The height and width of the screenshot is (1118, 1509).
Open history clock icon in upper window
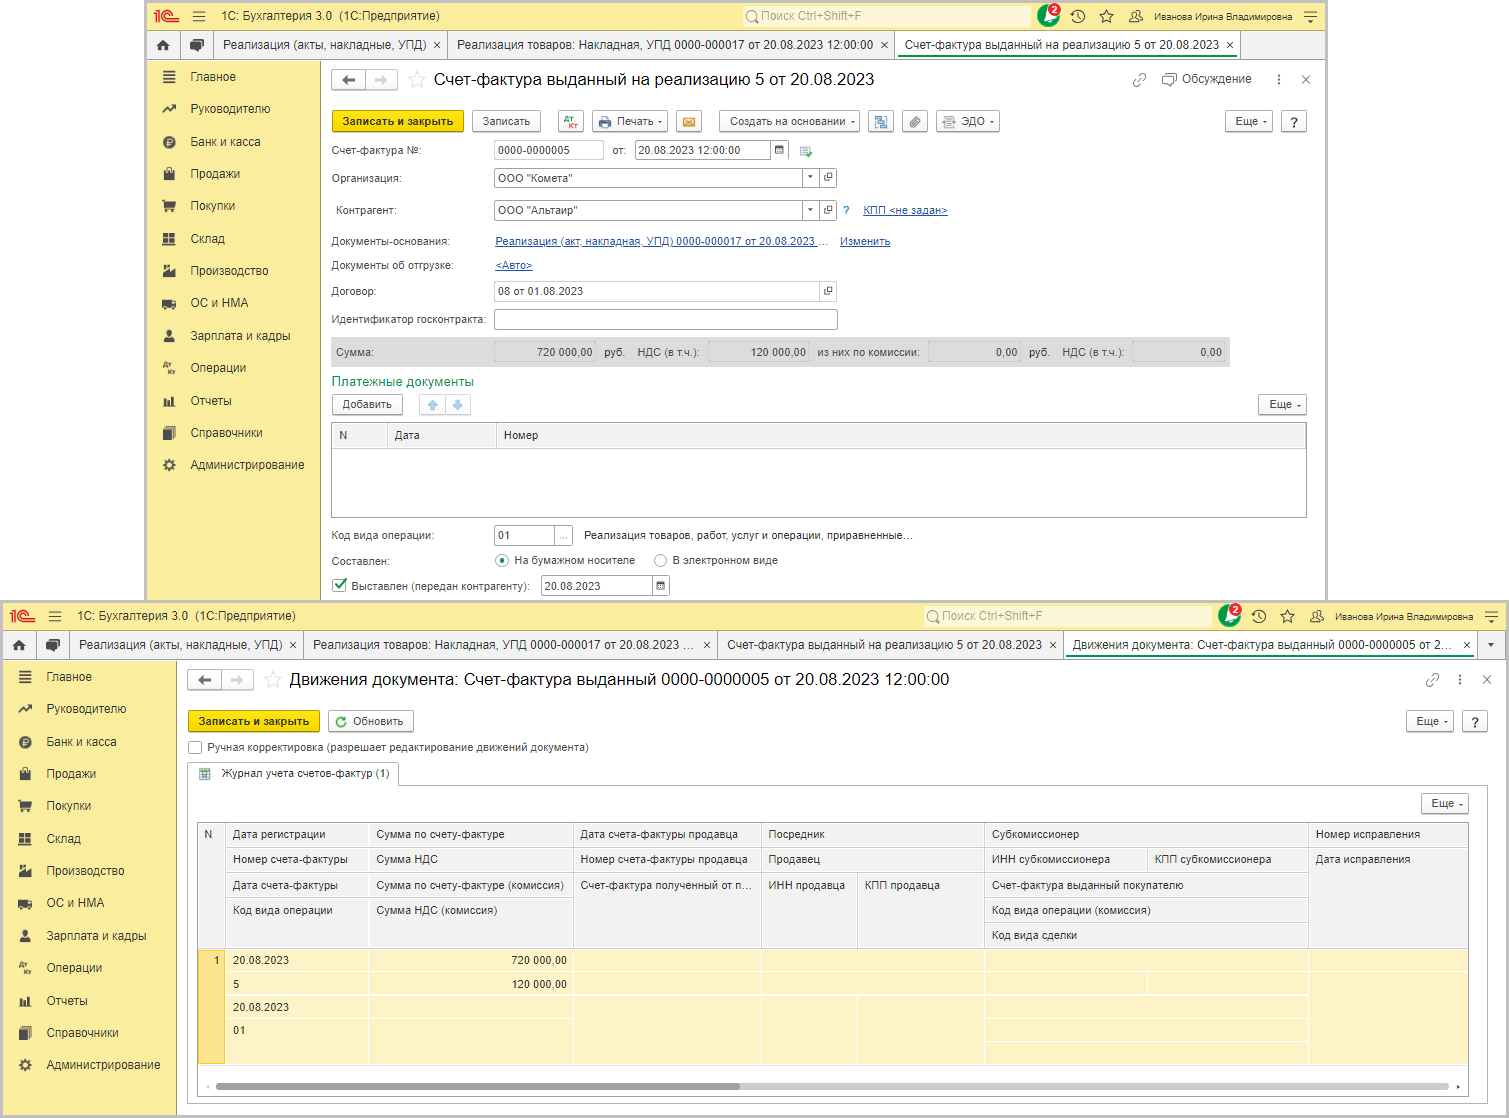coord(1078,17)
